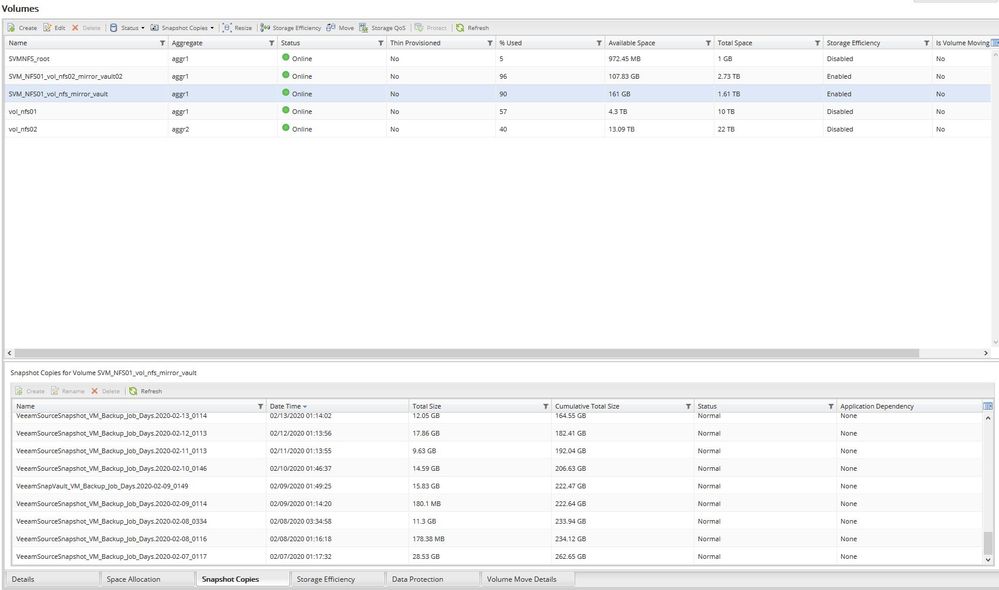
Task: Expand the Snapshot Copies toolbar dropdown
Action: click(183, 28)
